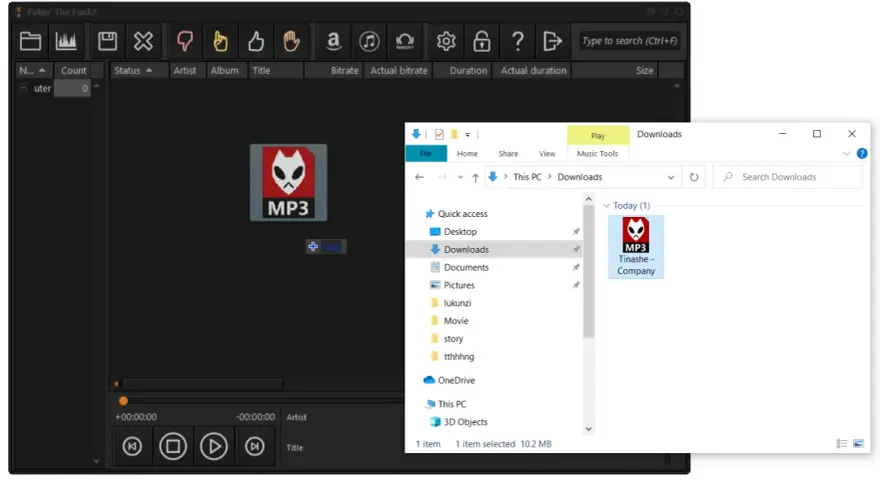Open settings gear in Fakin' The Funk

[x=446, y=41]
